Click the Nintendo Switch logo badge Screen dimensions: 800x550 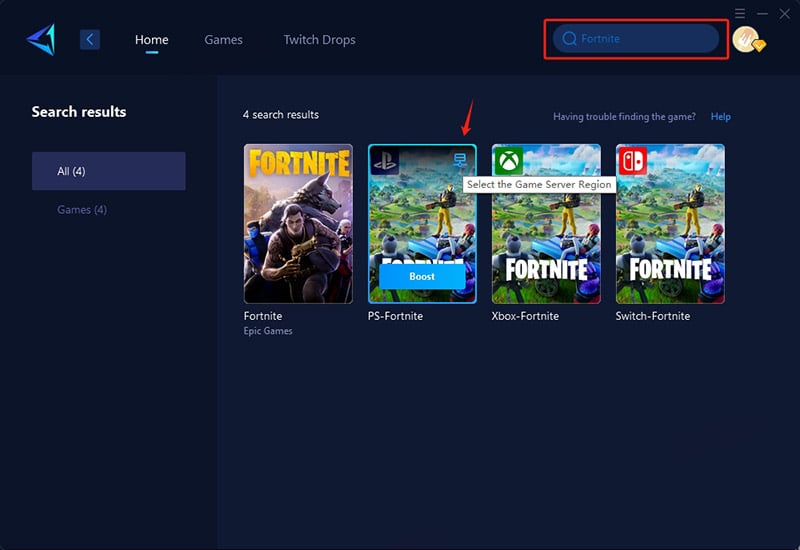(633, 161)
